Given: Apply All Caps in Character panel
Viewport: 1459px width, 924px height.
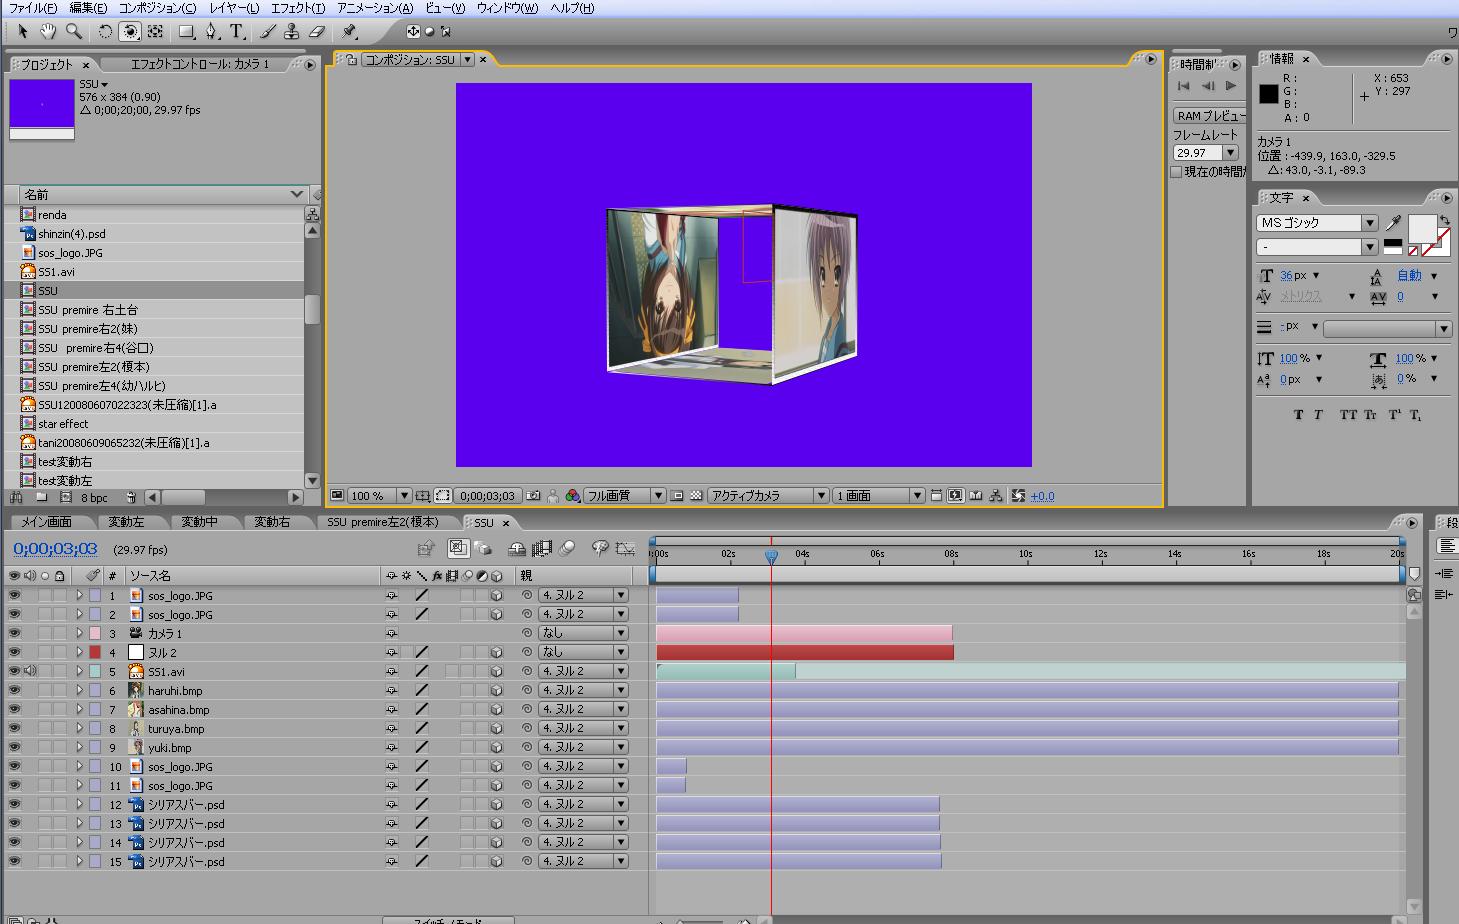Looking at the screenshot, I should pos(1348,415).
